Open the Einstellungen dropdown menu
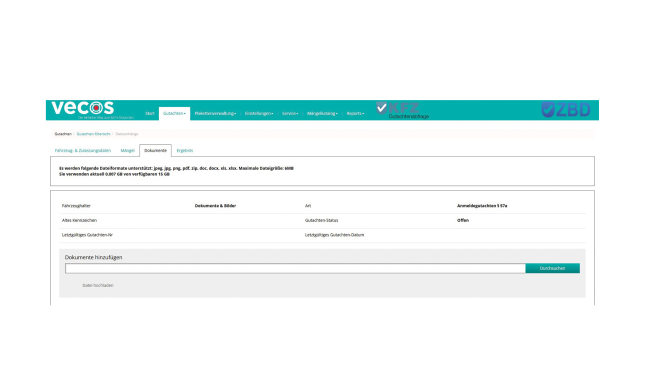The width and height of the screenshot is (650, 366). (x=259, y=114)
